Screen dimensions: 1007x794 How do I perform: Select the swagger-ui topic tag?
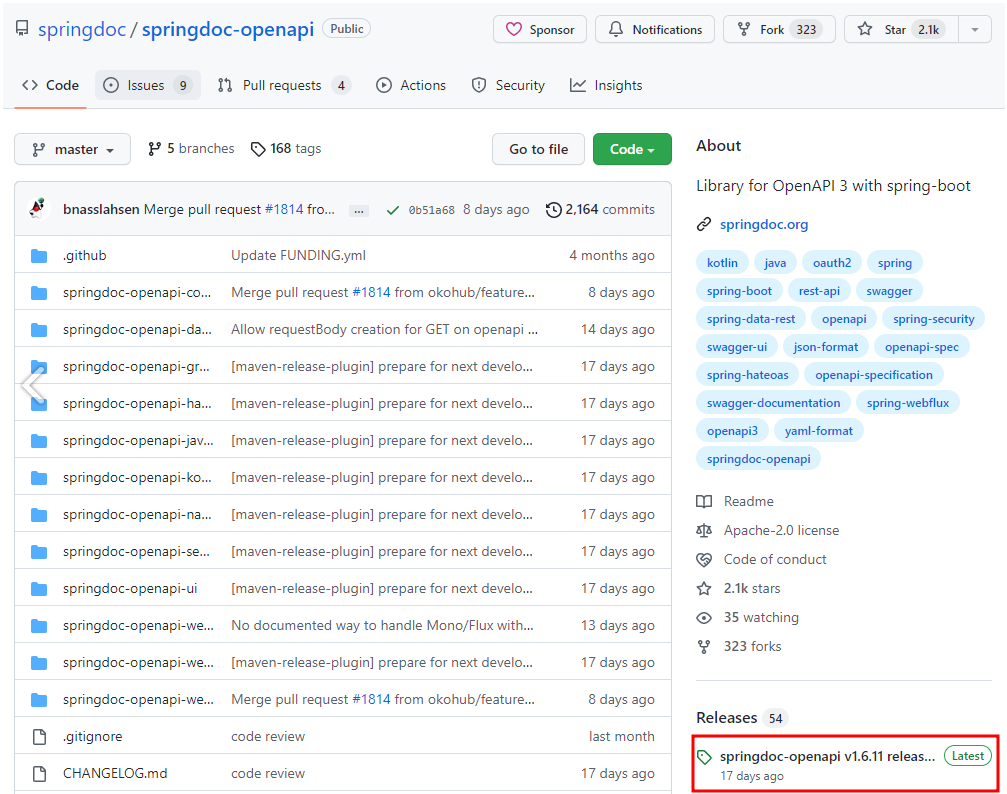coord(737,347)
